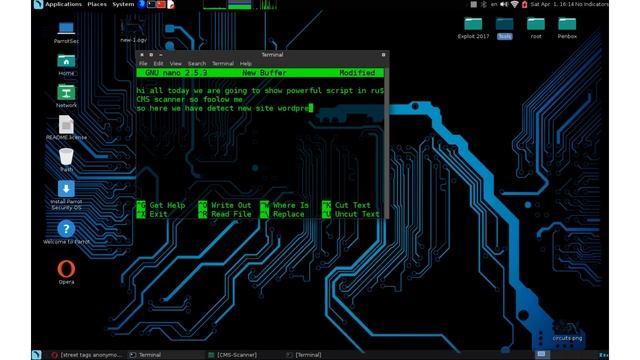Click the red battery indicator icon

point(524,4)
